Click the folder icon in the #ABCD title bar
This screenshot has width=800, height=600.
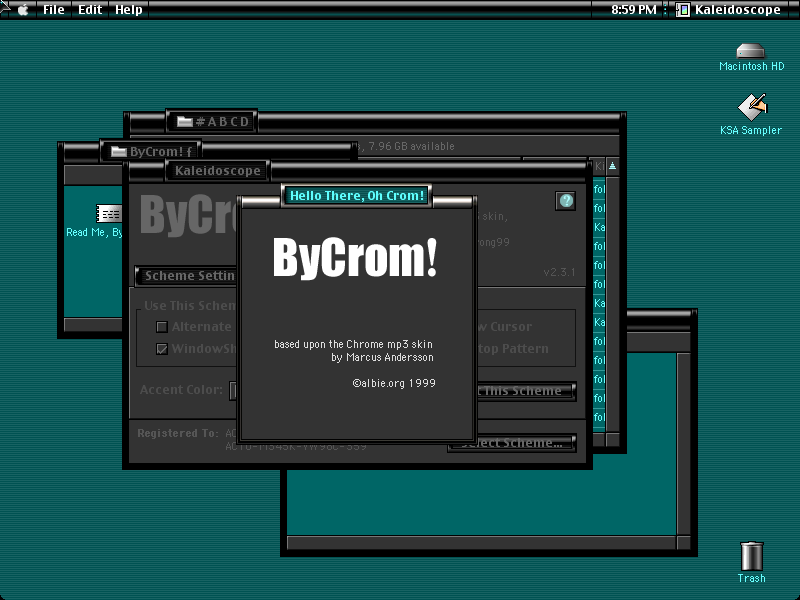pyautogui.click(x=185, y=121)
